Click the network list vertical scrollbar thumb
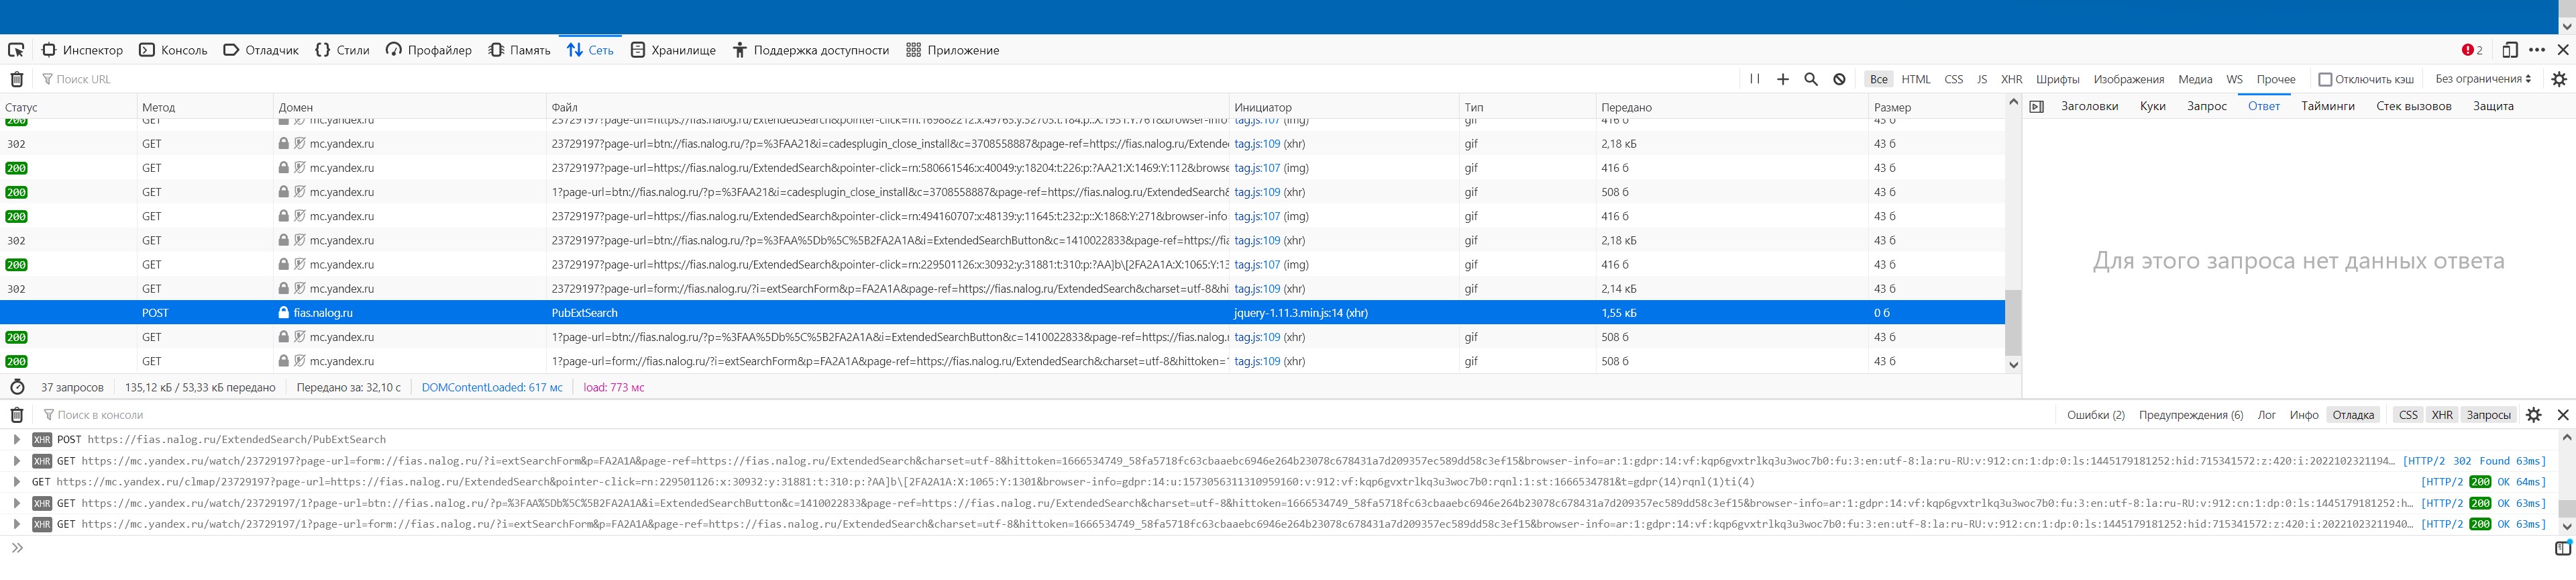Viewport: 2576px width, 580px height. (x=2013, y=322)
